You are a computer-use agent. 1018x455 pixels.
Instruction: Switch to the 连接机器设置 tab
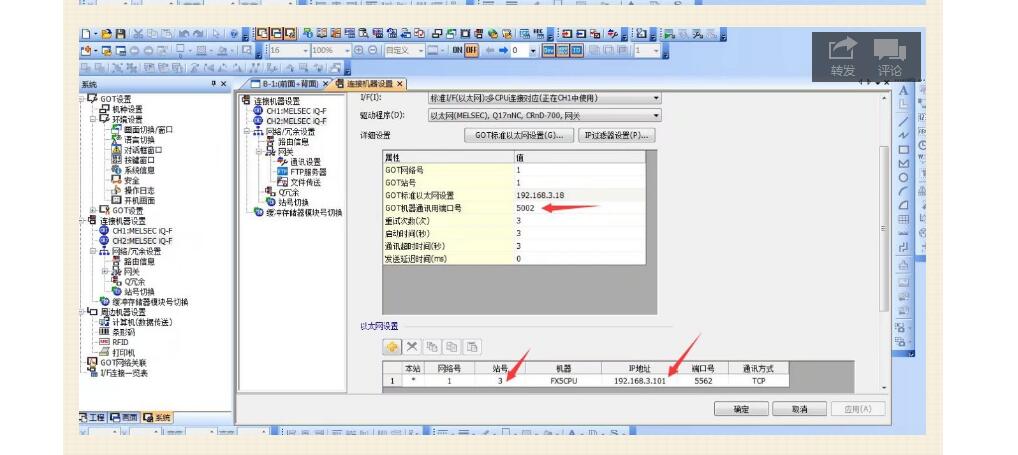point(370,84)
